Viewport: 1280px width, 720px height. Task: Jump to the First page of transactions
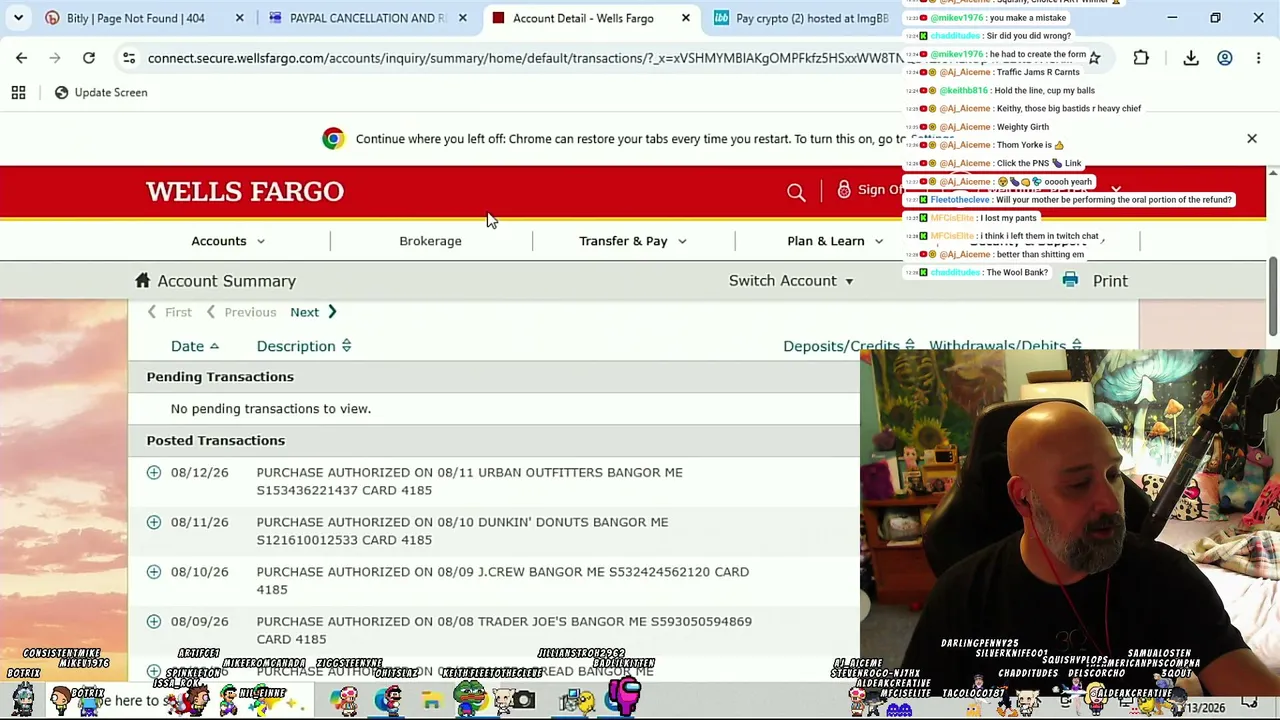(169, 312)
